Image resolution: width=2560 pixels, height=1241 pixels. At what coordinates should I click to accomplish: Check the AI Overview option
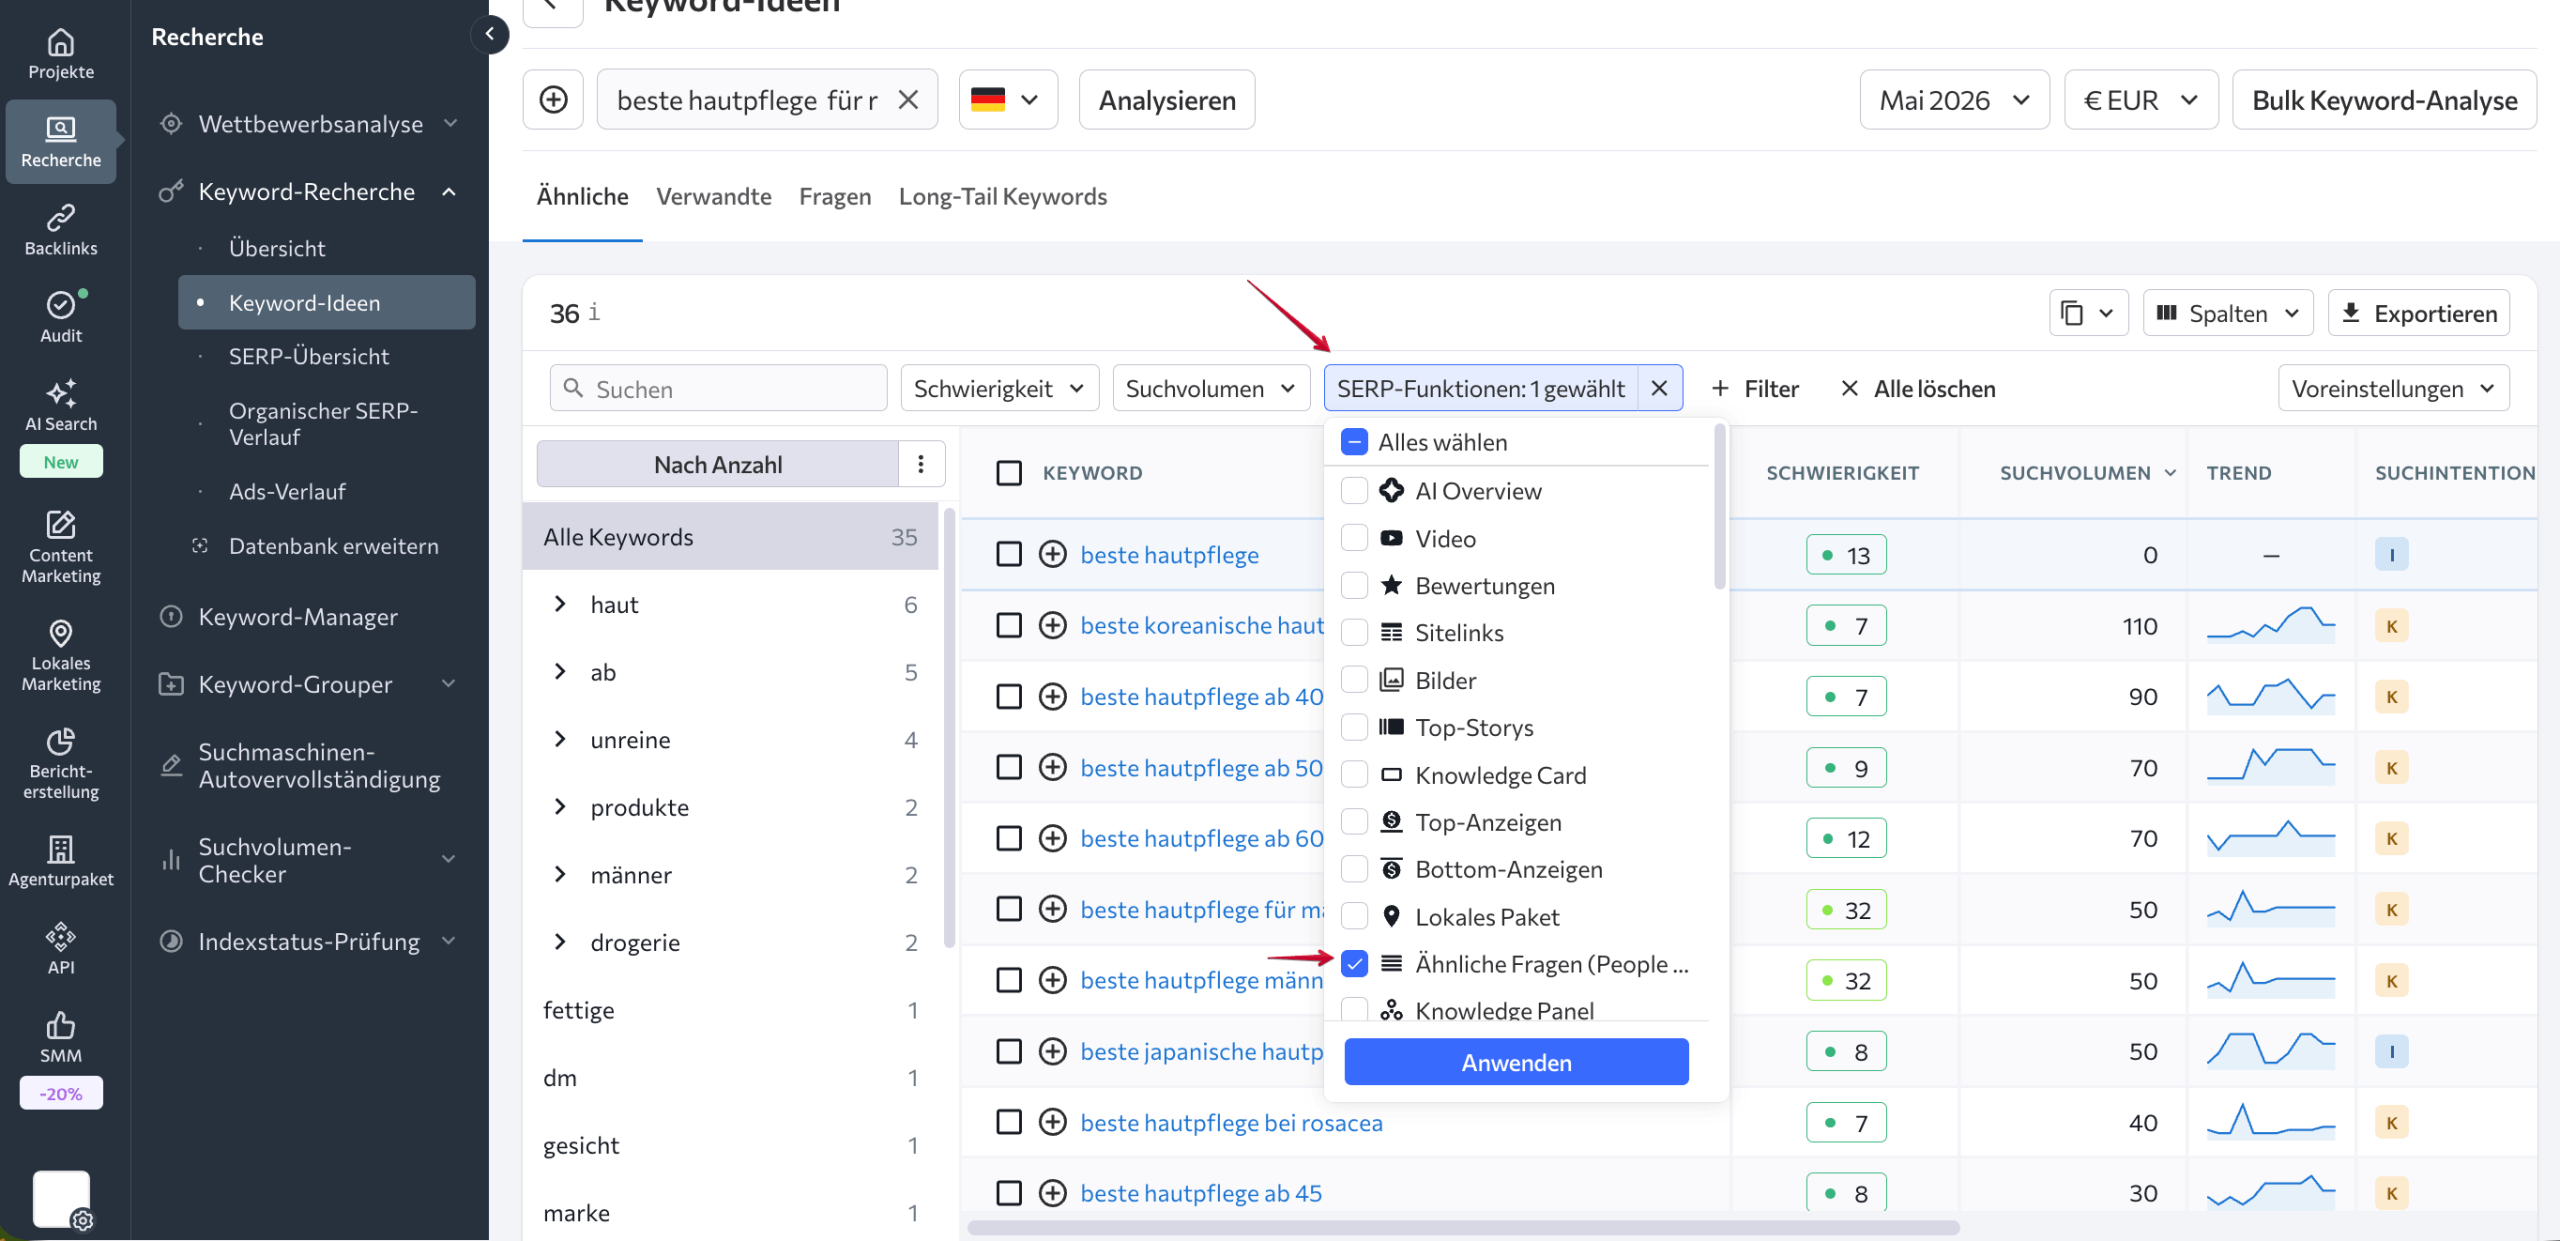click(1354, 491)
